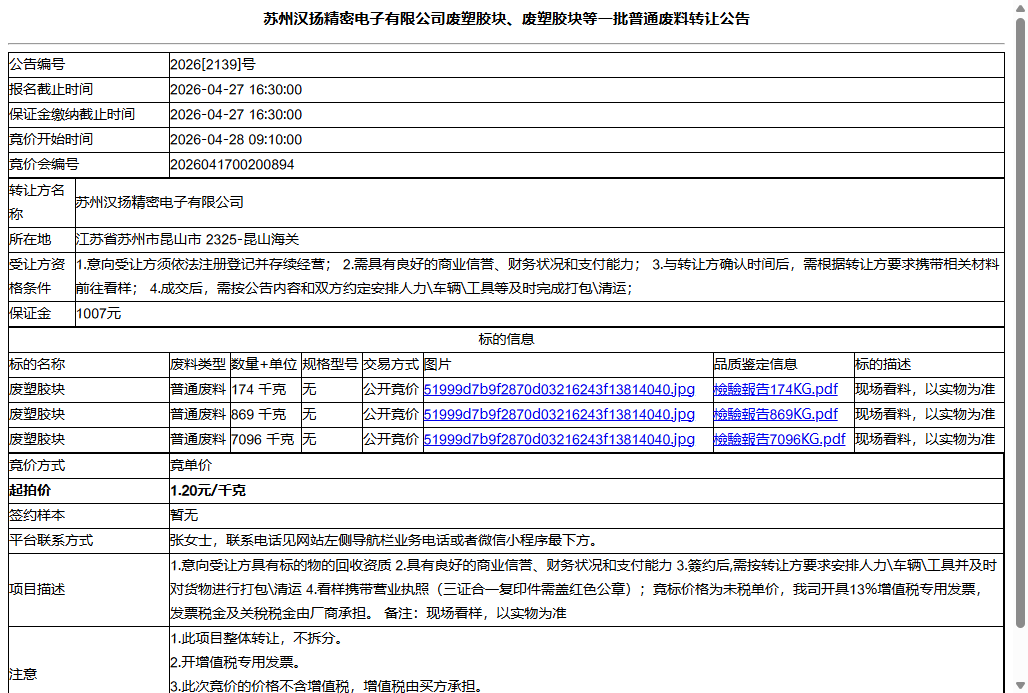Click the 项目描述 label
The width and height of the screenshot is (1028, 693).
(37, 589)
